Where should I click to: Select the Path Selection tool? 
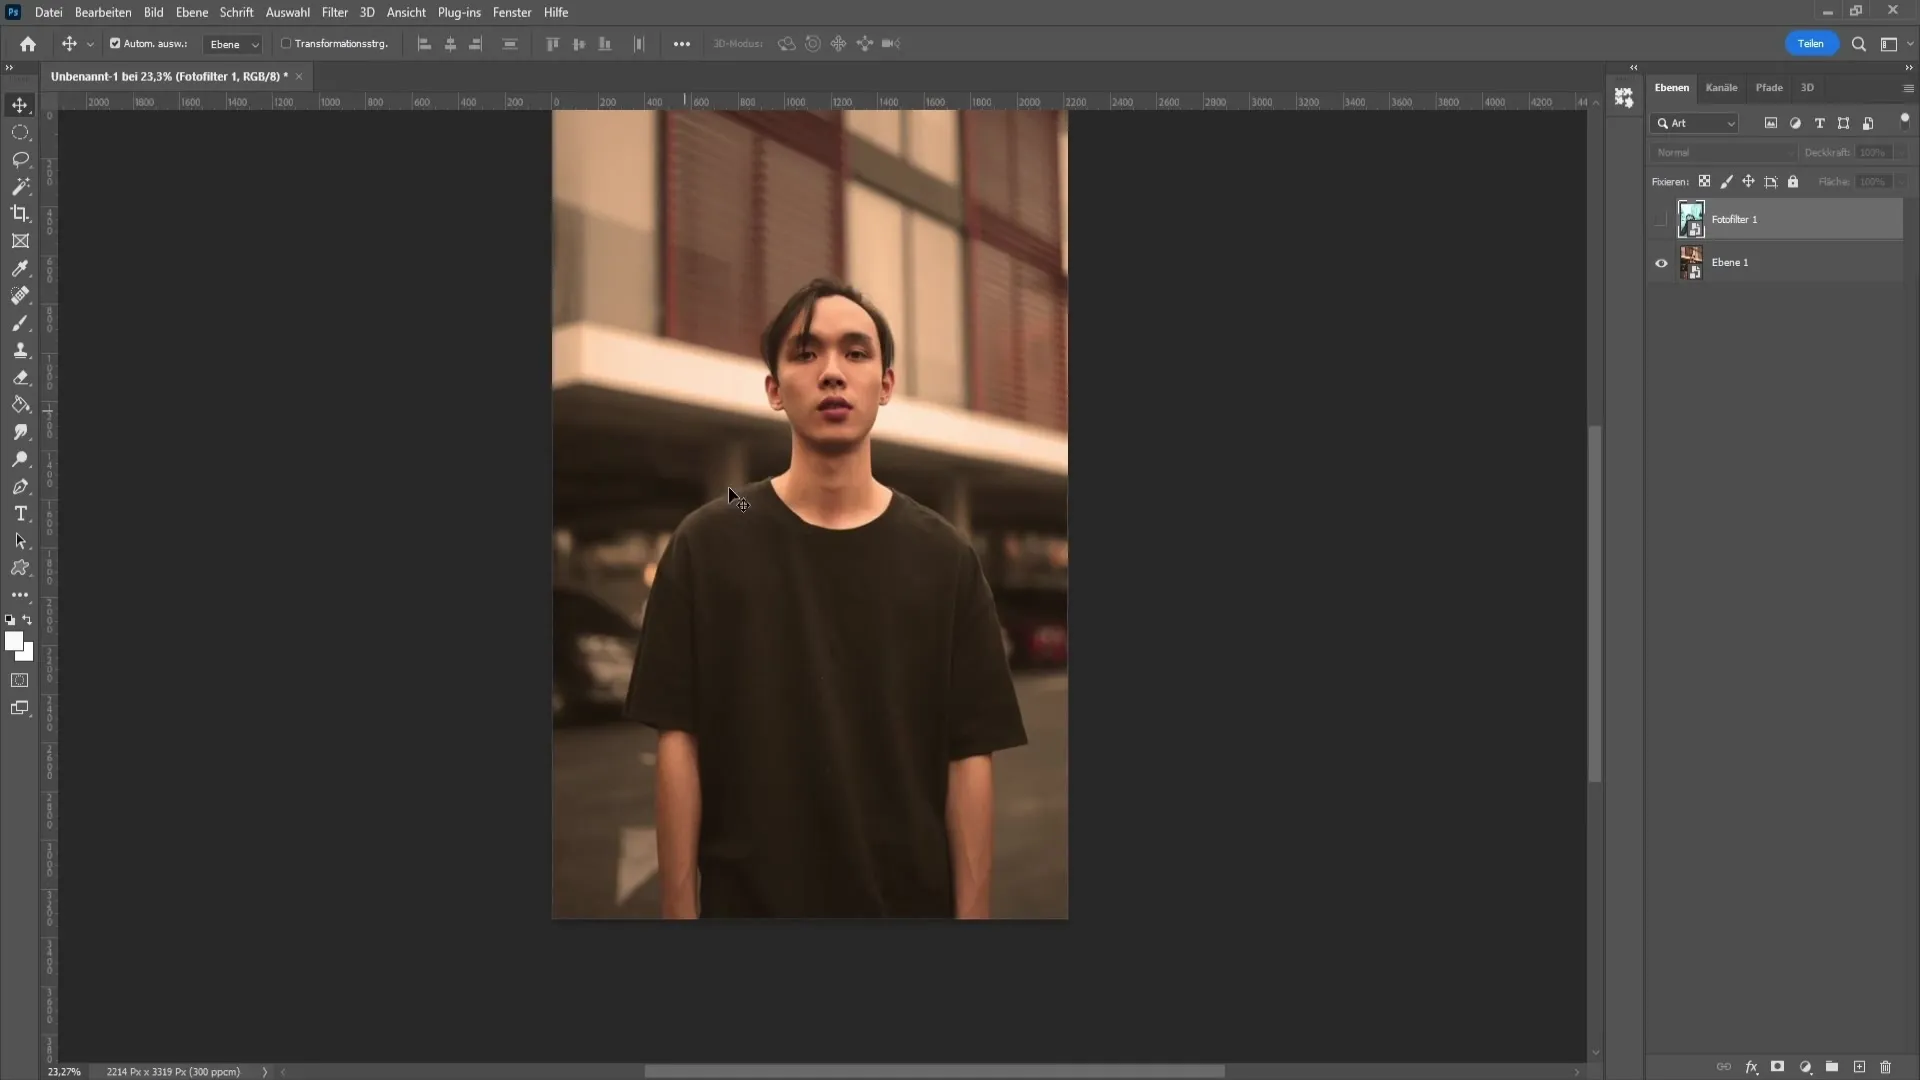click(20, 541)
